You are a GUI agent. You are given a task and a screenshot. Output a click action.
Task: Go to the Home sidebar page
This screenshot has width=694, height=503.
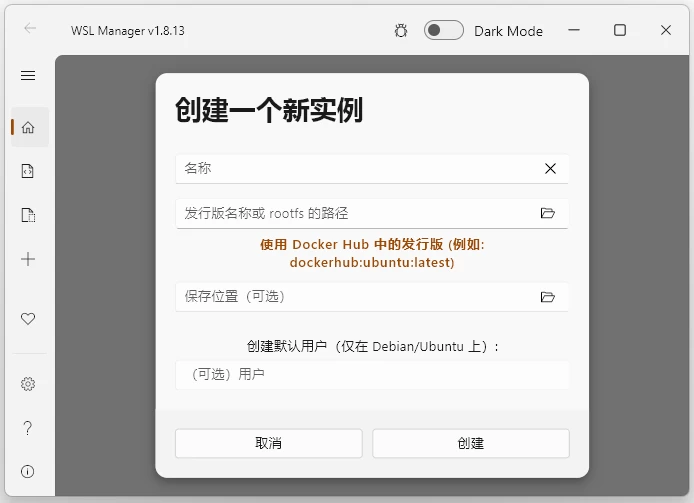click(28, 127)
